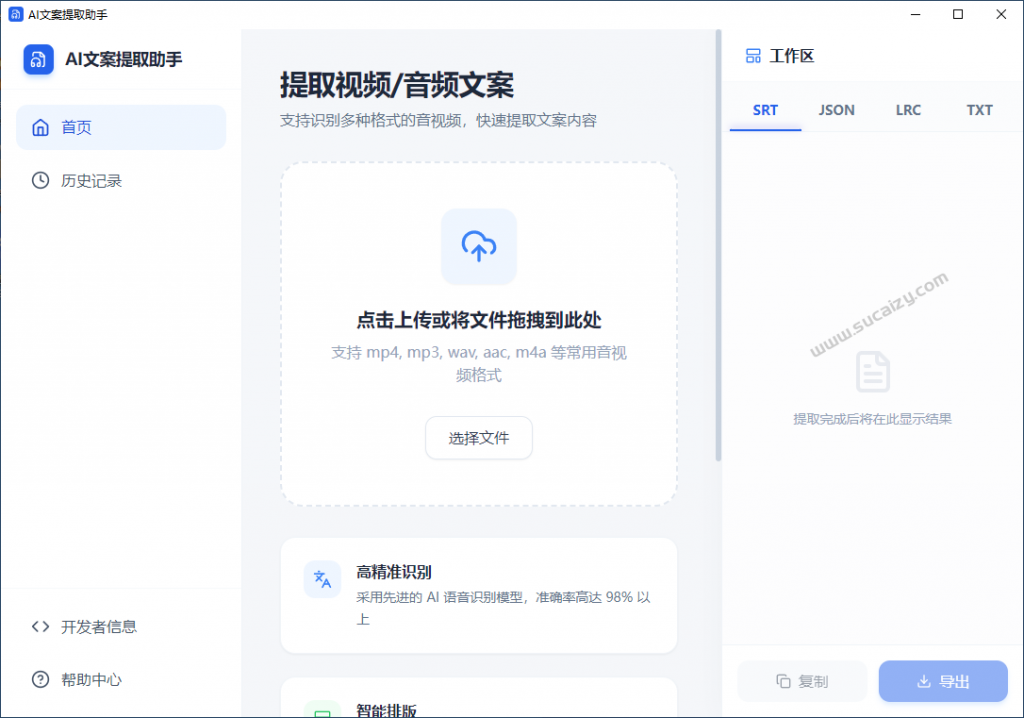Click the 选择文件 button

coord(479,438)
